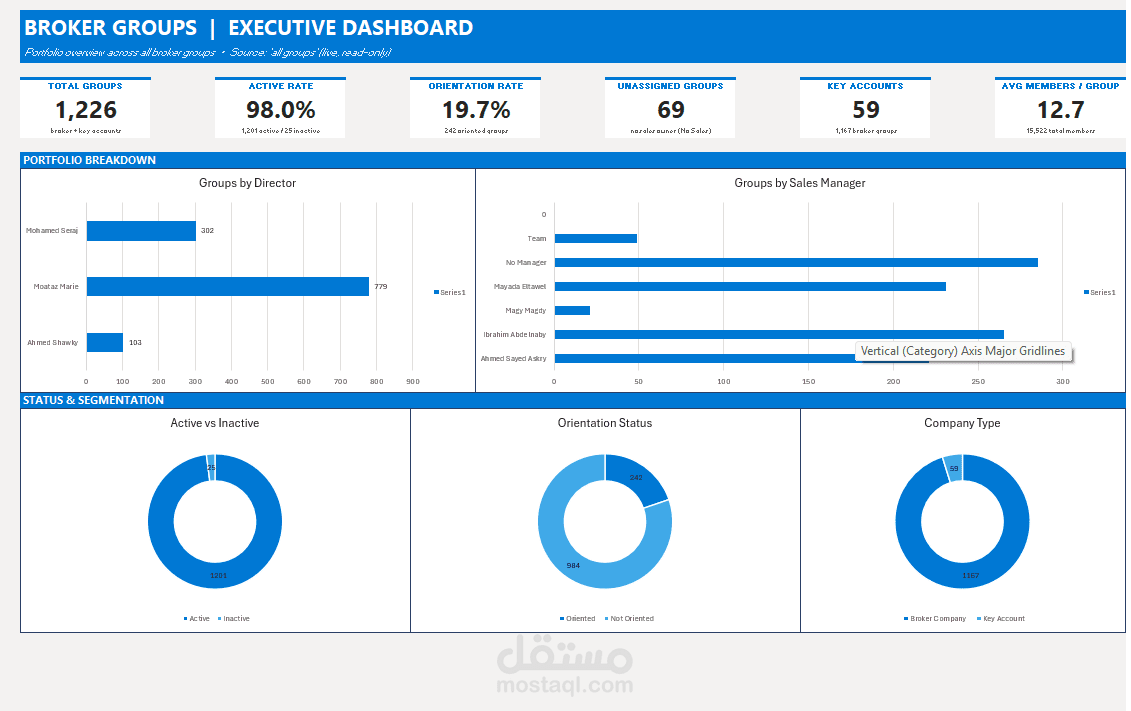The image size is (1131, 711).
Task: Select the "242 oriented groups" caption
Action: (476, 131)
